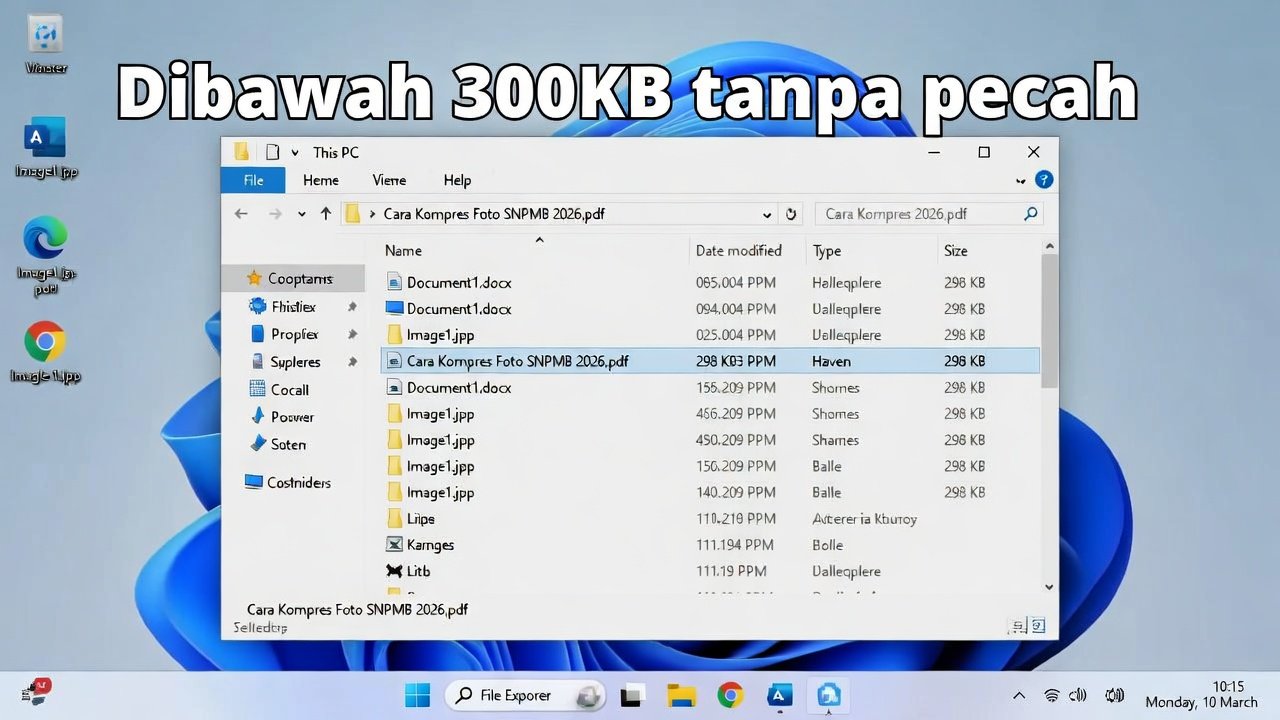Click the blank document icon in title bar
1280x720 pixels.
(x=272, y=152)
